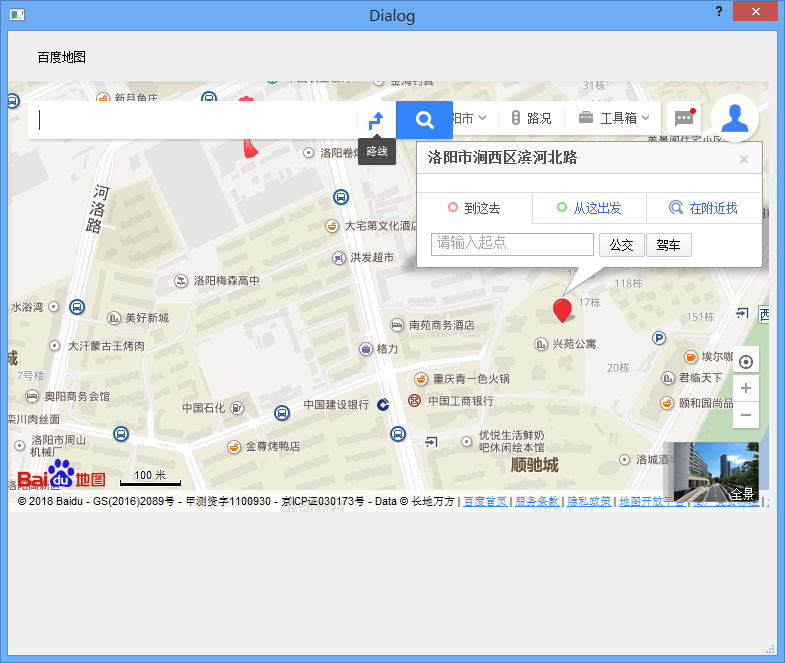Viewport: 785px width, 663px height.
Task: Open the 隐私政策 link
Action: (589, 501)
